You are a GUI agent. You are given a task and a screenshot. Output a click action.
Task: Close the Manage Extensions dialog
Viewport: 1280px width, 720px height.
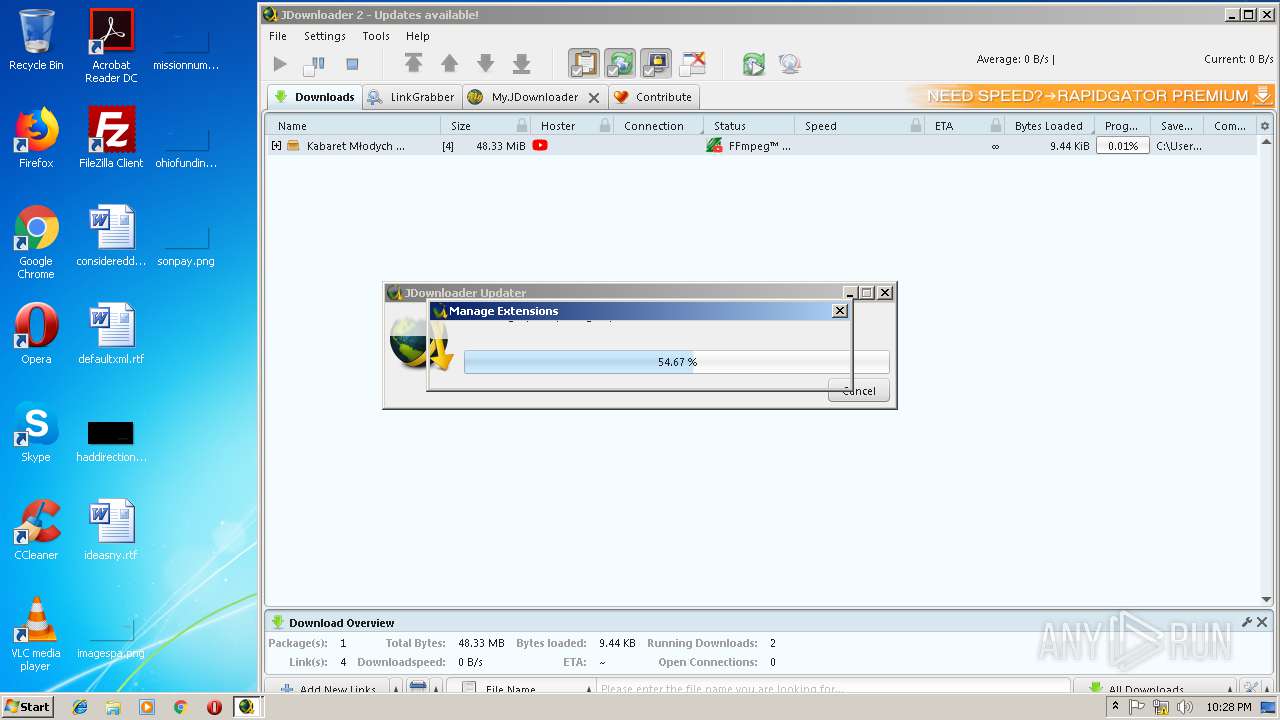tap(840, 311)
